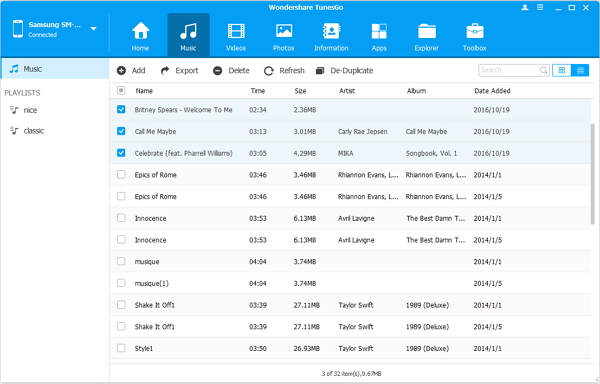
Task: Uncheck Celebrate (feat. Pharrell Williams) checkbox
Action: [x=121, y=153]
